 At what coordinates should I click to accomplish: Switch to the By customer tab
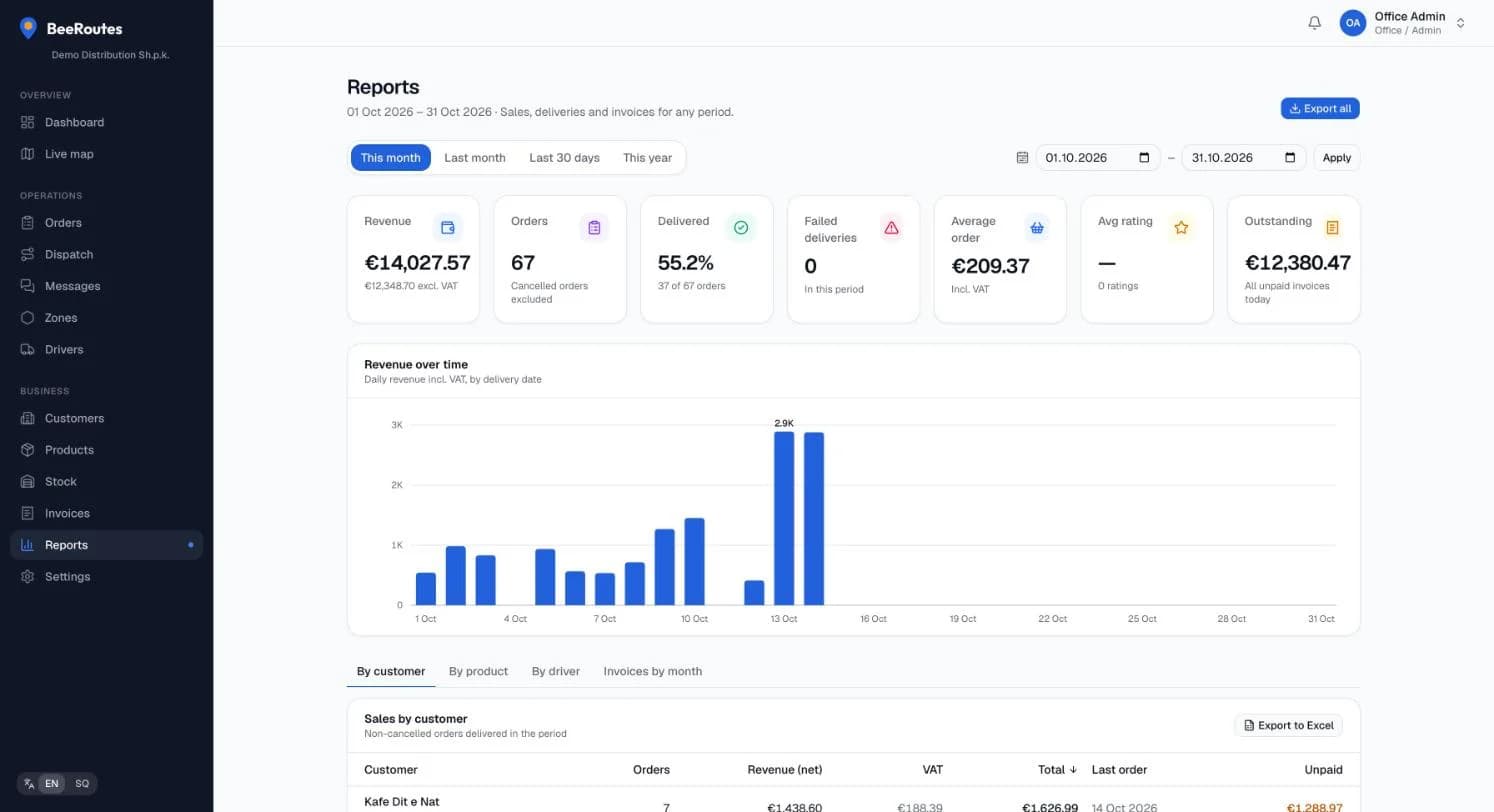(391, 671)
